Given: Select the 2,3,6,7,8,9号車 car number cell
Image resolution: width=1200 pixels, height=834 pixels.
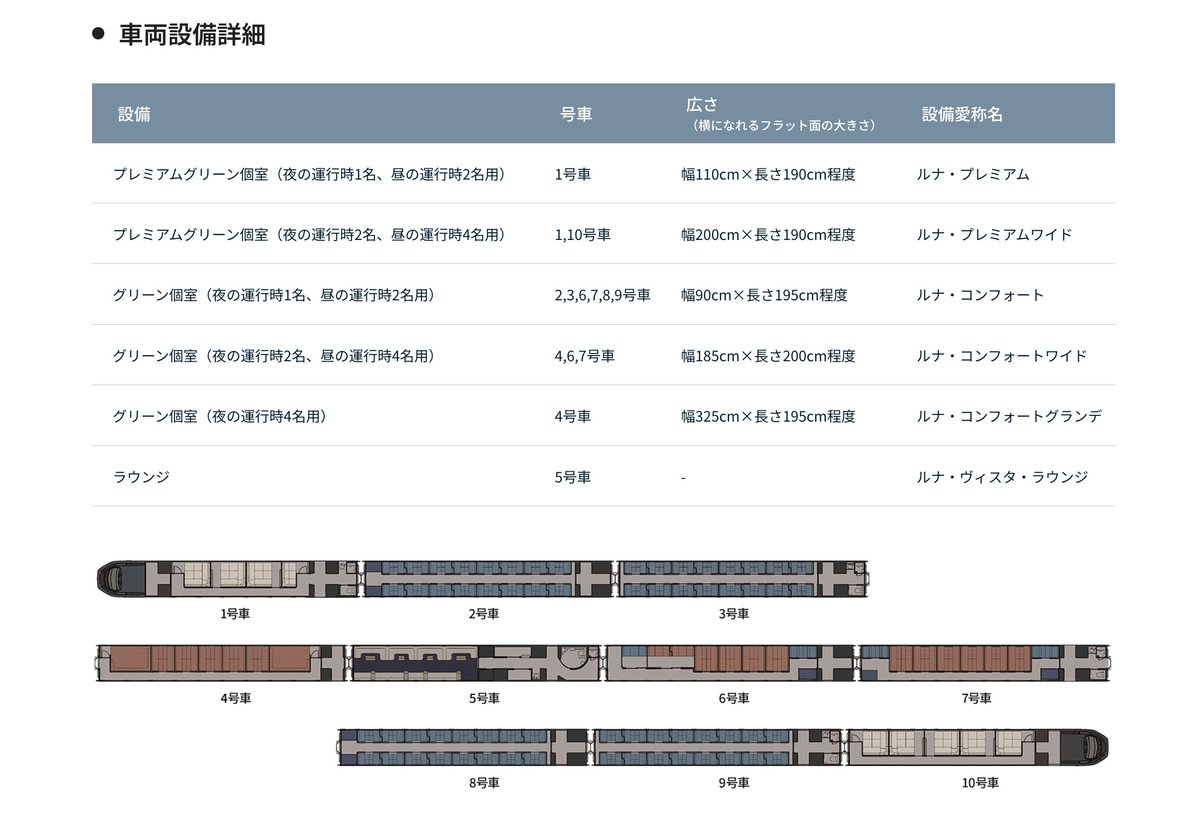Looking at the screenshot, I should click(x=603, y=295).
